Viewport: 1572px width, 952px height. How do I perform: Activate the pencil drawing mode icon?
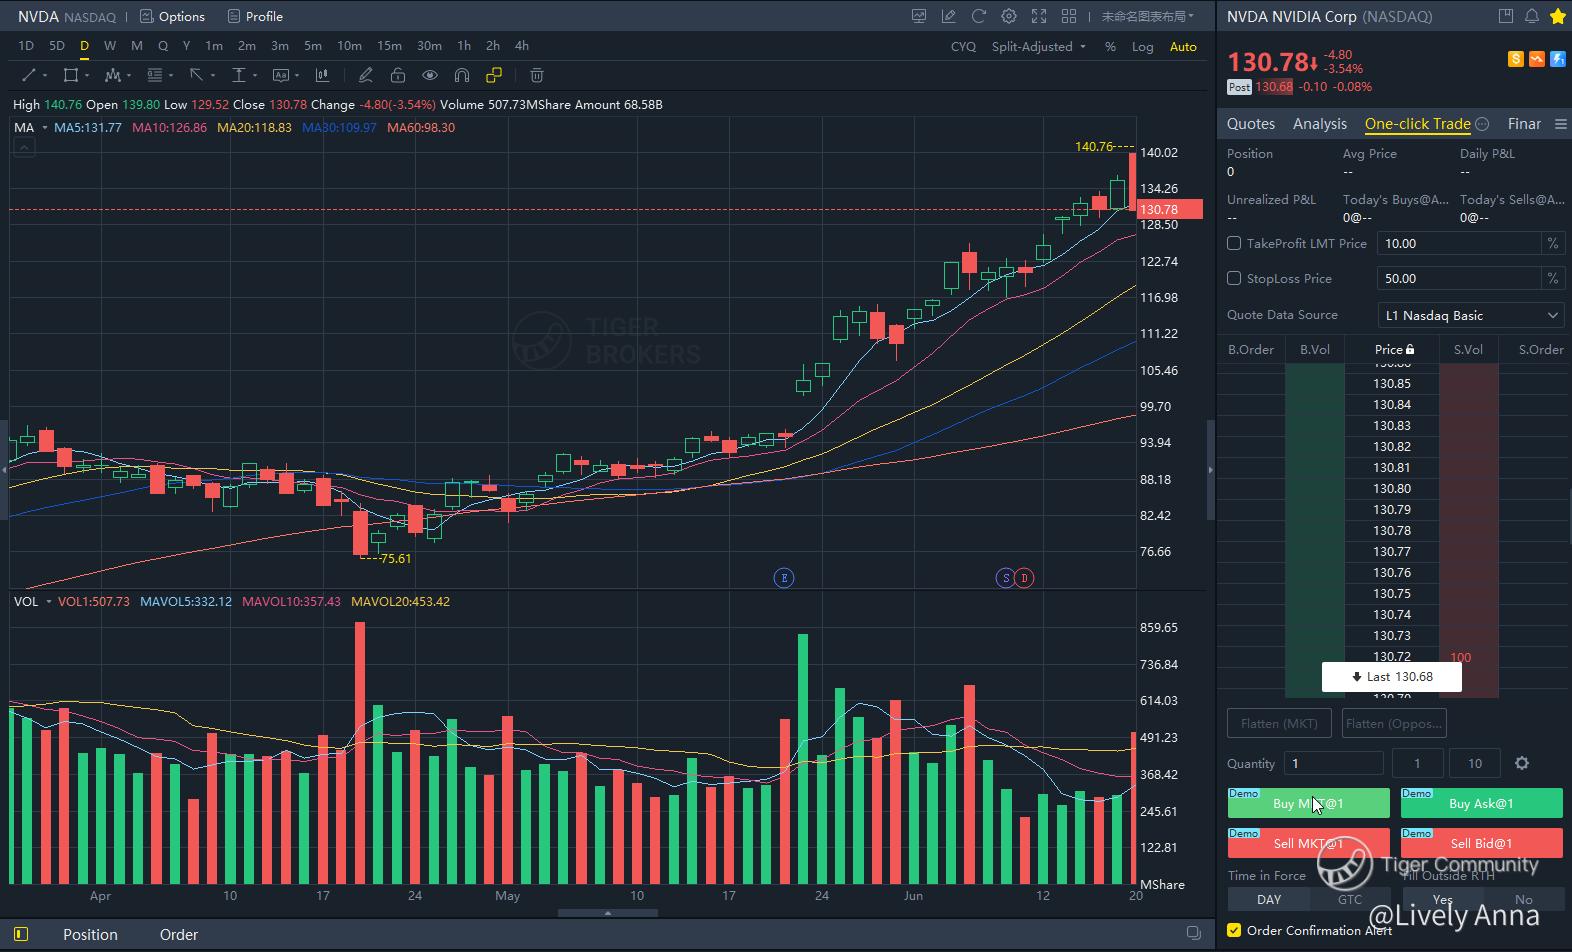[366, 75]
